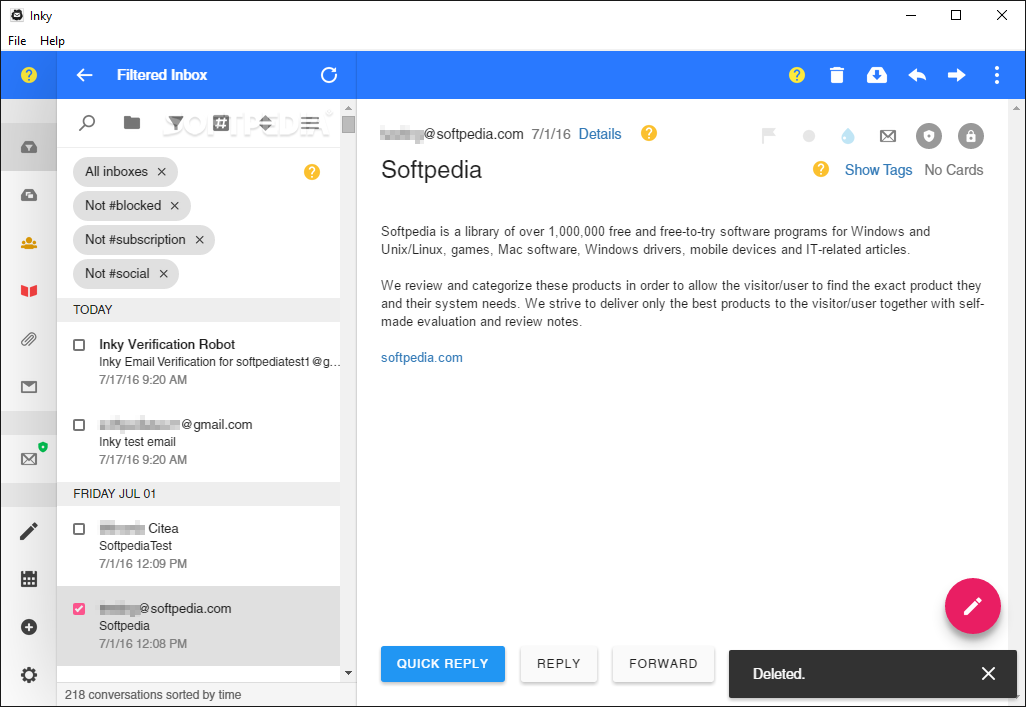Click the gray padlock encryption icon
This screenshot has height=707, width=1026.
coord(971,136)
